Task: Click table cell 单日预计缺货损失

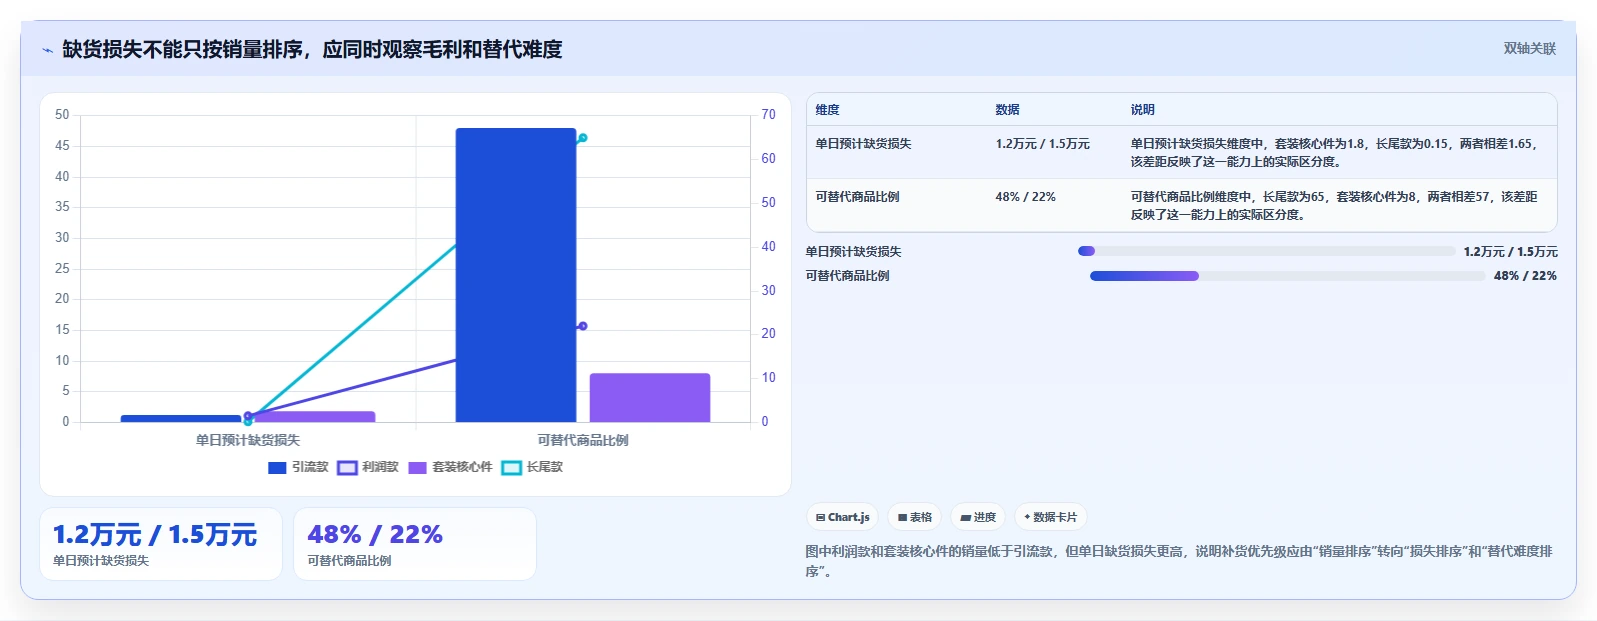Action: (863, 144)
